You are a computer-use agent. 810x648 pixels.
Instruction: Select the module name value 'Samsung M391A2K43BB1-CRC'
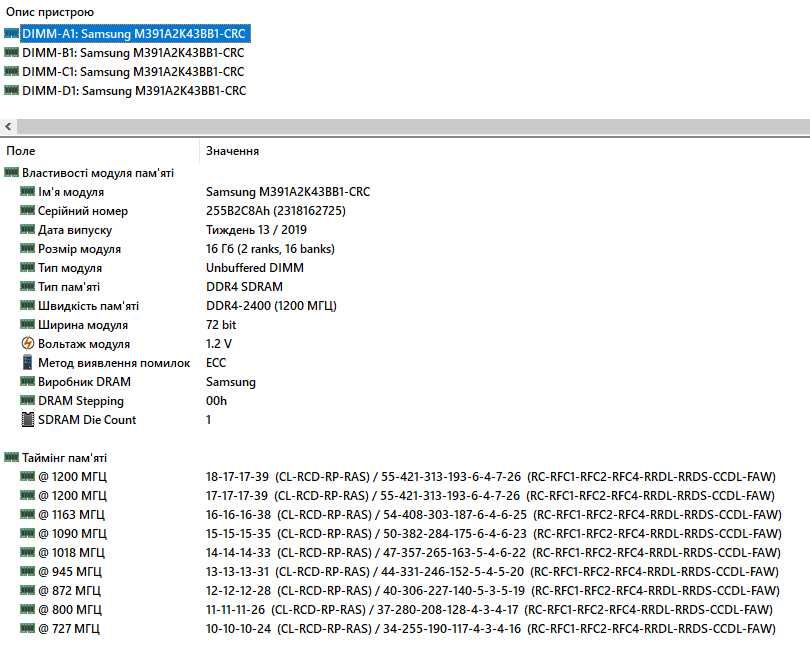288,192
